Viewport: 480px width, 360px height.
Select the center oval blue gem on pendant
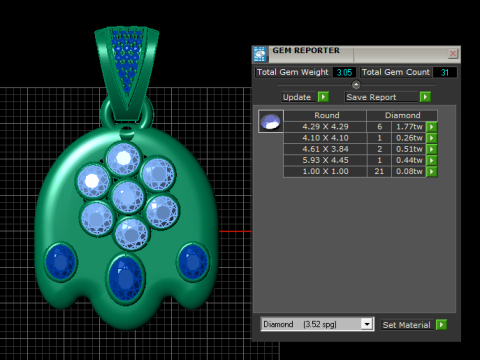pyautogui.click(x=126, y=278)
